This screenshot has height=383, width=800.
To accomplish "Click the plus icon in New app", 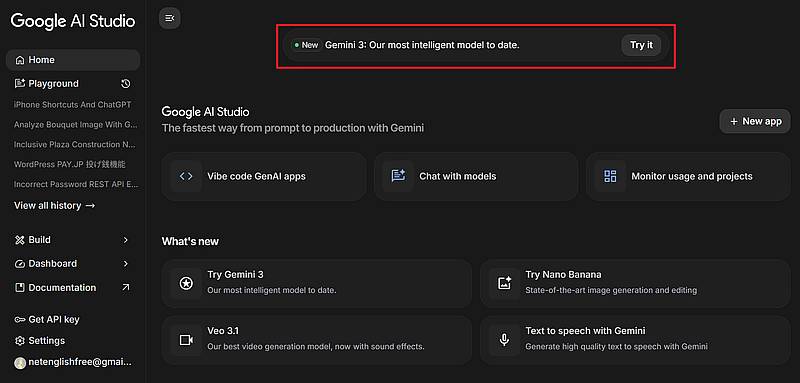I will pos(734,121).
